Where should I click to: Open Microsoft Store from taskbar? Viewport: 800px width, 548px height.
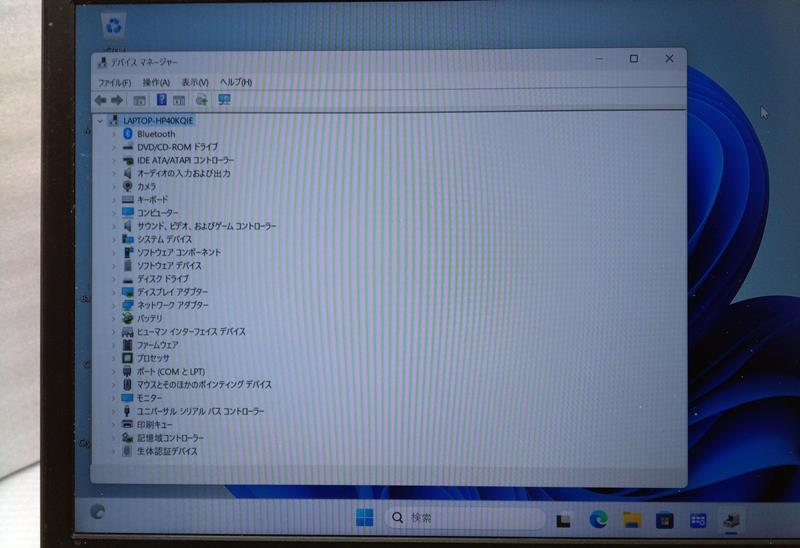point(664,520)
